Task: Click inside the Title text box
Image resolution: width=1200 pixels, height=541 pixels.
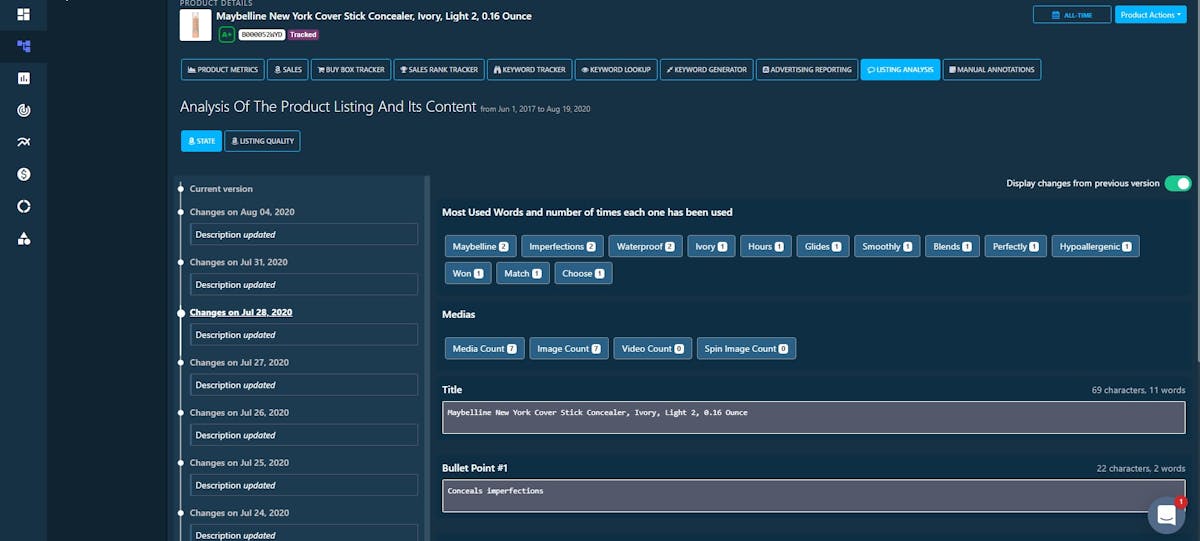Action: pyautogui.click(x=814, y=417)
